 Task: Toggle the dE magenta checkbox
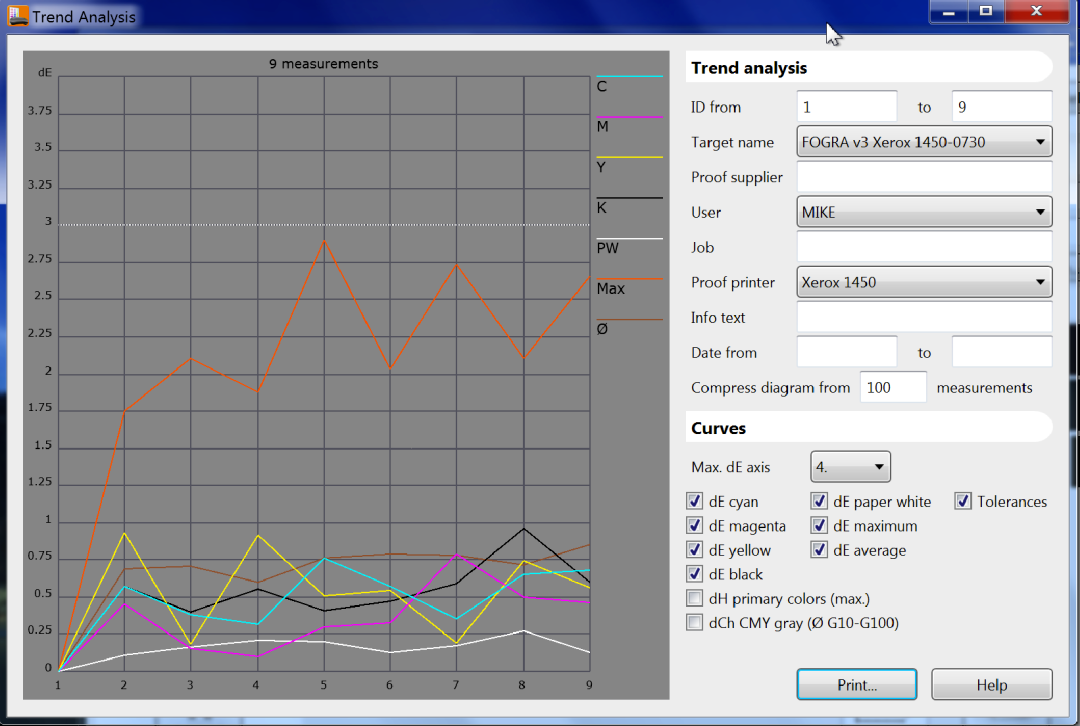click(695, 526)
